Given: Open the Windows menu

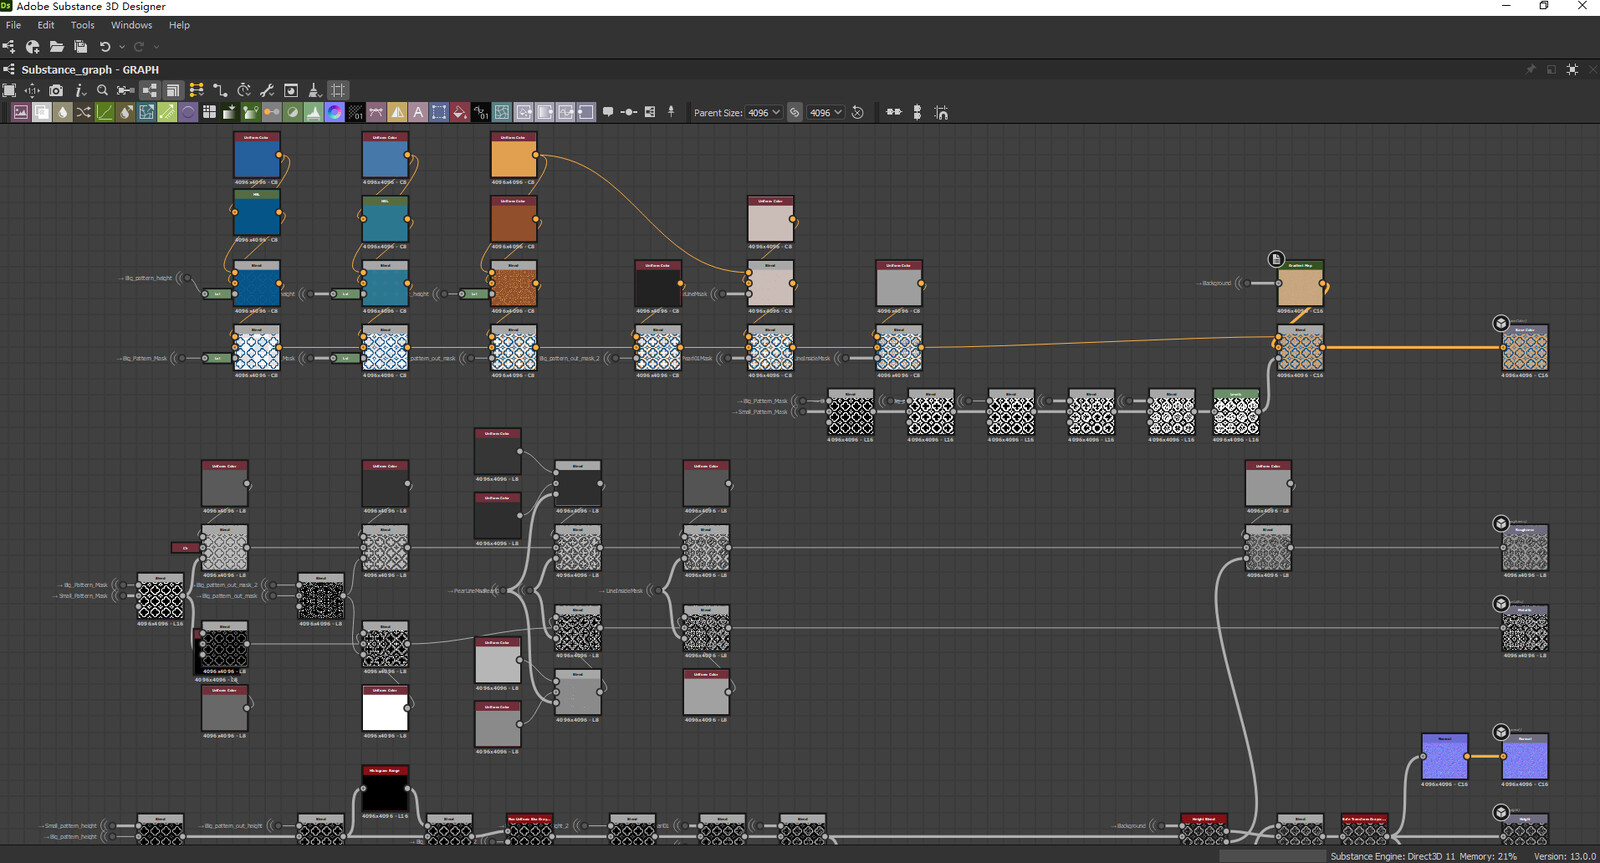Looking at the screenshot, I should click(131, 25).
